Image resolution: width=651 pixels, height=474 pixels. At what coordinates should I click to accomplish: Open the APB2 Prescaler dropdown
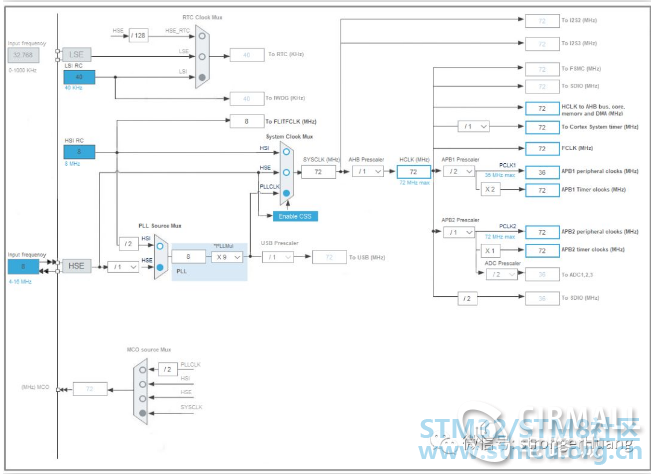[x=458, y=232]
